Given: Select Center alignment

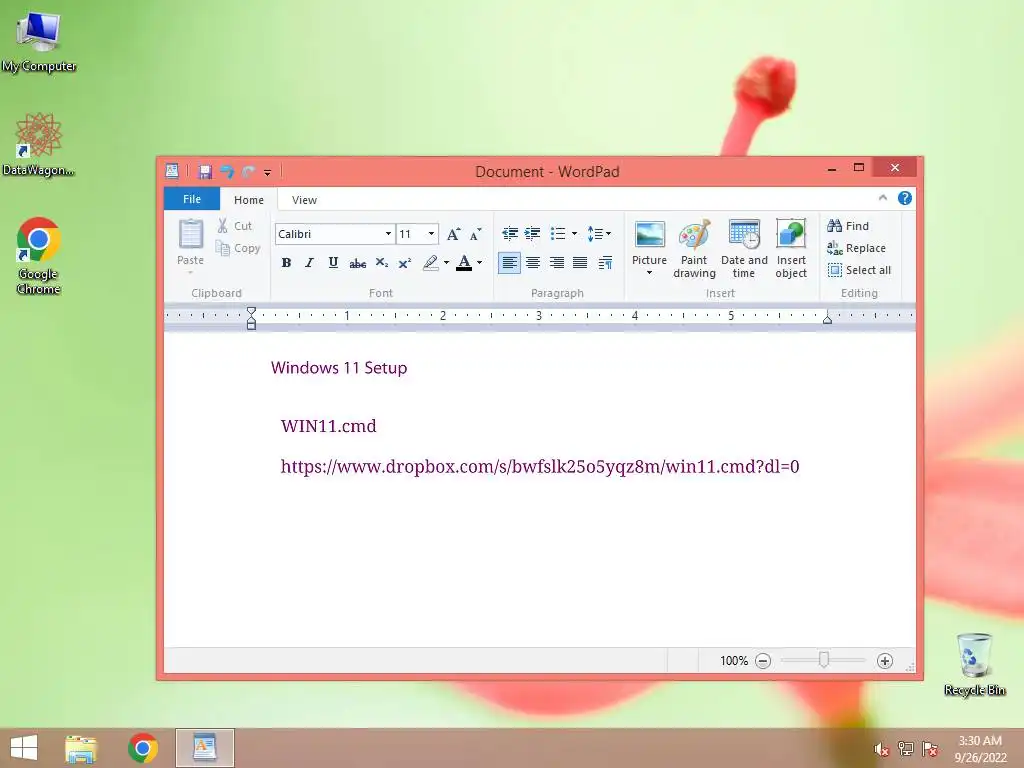Looking at the screenshot, I should (x=533, y=263).
